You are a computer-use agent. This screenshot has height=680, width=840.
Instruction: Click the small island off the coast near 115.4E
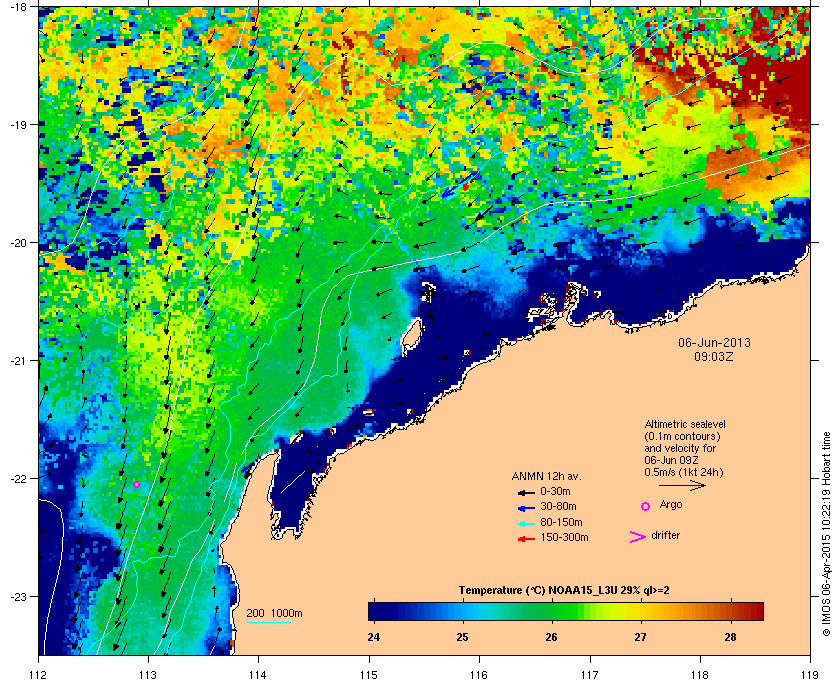click(x=411, y=337)
